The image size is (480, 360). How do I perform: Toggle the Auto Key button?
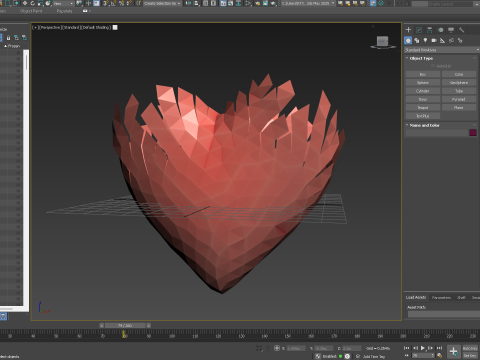click(x=470, y=348)
